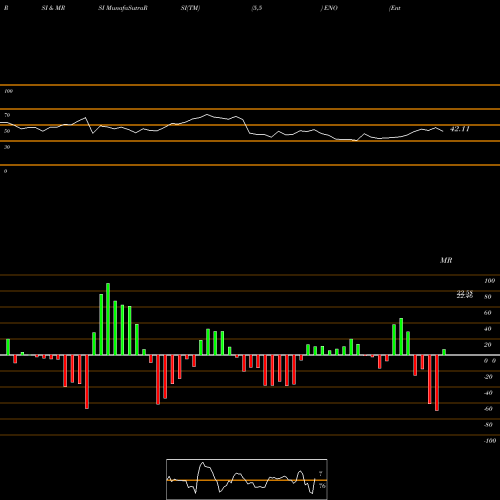Screen dimensions: 500x500
Task: Click the 'SI(TM)' header text
Action: (x=190, y=8)
